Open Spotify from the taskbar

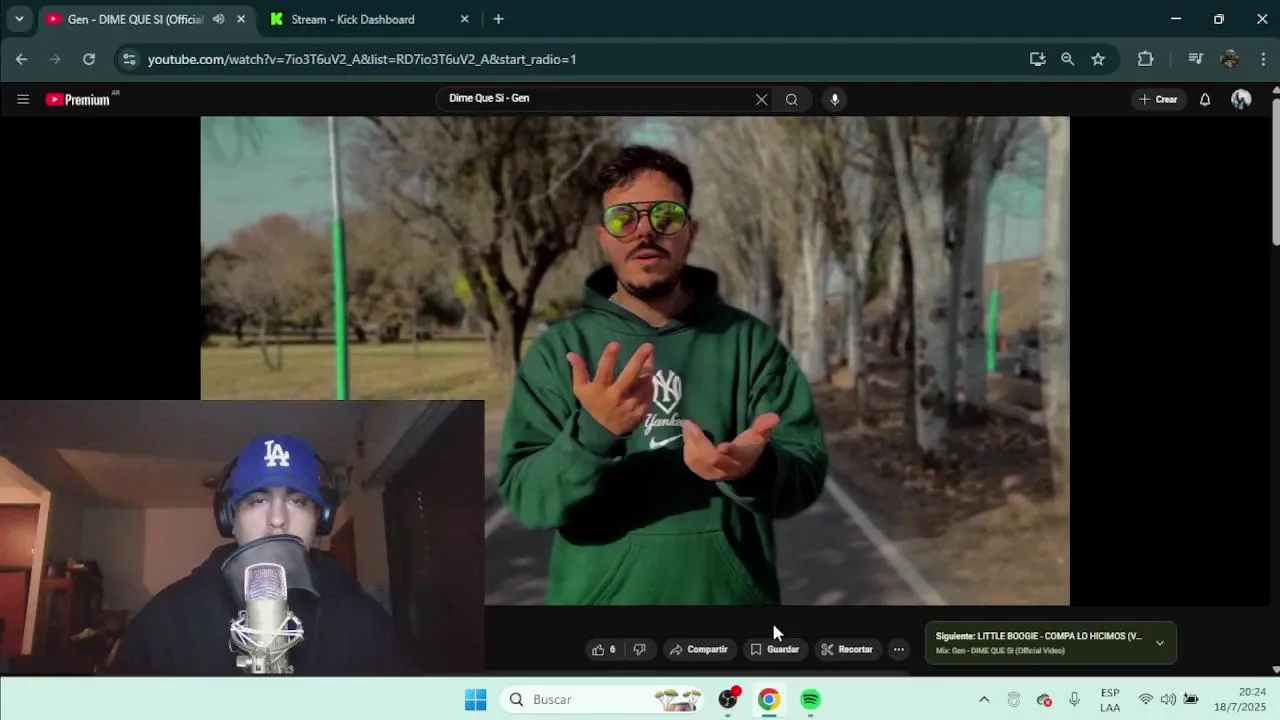[x=810, y=699]
